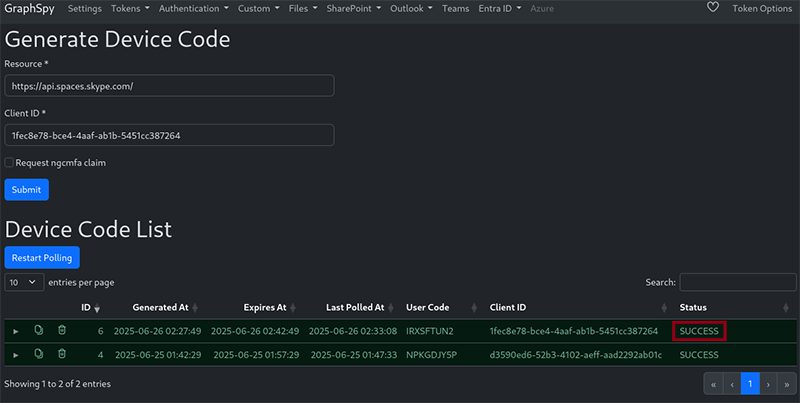Copy the device code for ID 4
The height and width of the screenshot is (403, 800).
(x=39, y=354)
